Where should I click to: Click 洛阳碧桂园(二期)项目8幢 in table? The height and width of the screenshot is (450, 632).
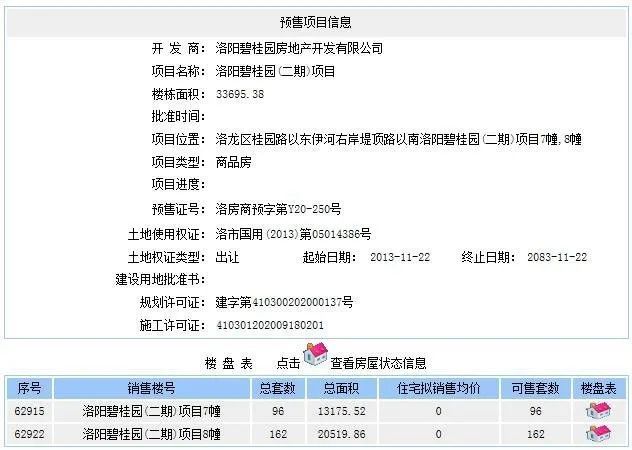(152, 434)
